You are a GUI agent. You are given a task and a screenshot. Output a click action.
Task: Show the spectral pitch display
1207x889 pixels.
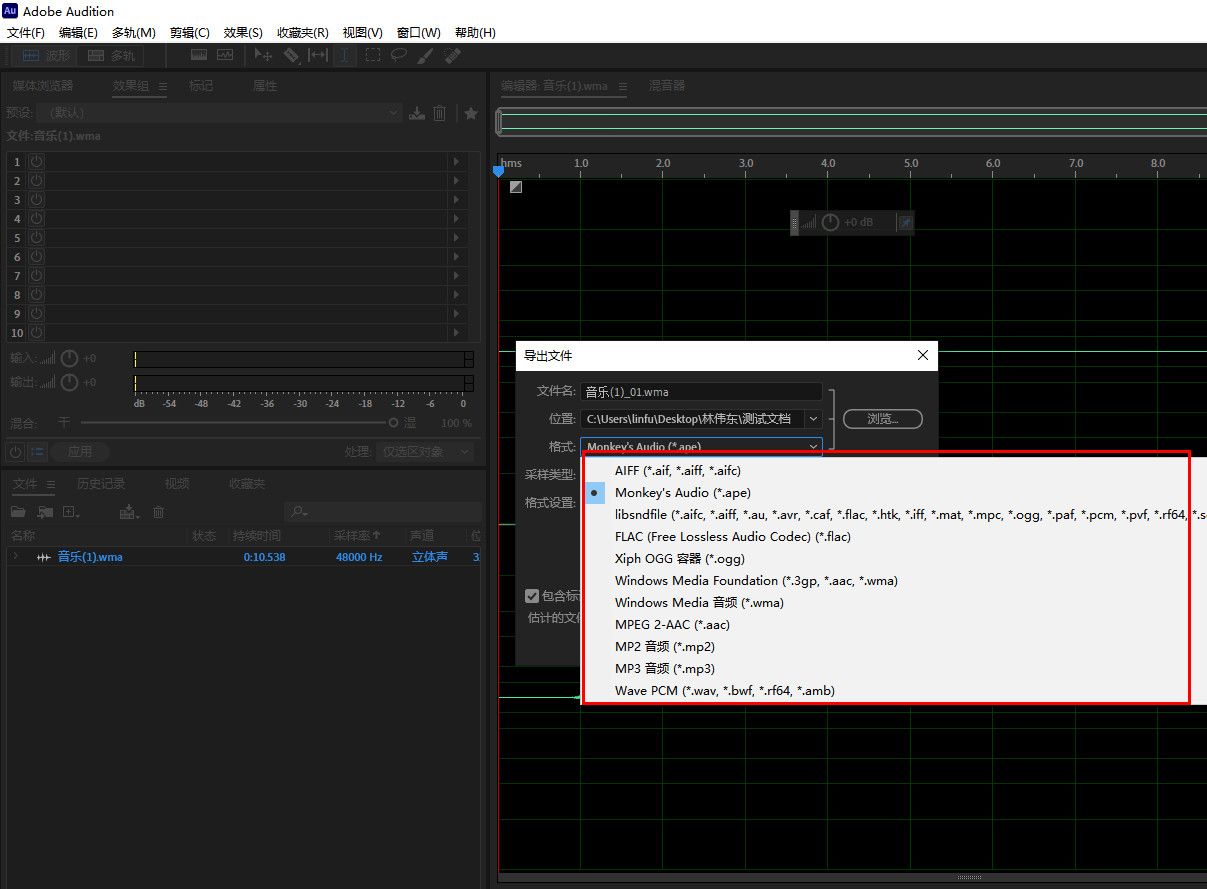(225, 56)
